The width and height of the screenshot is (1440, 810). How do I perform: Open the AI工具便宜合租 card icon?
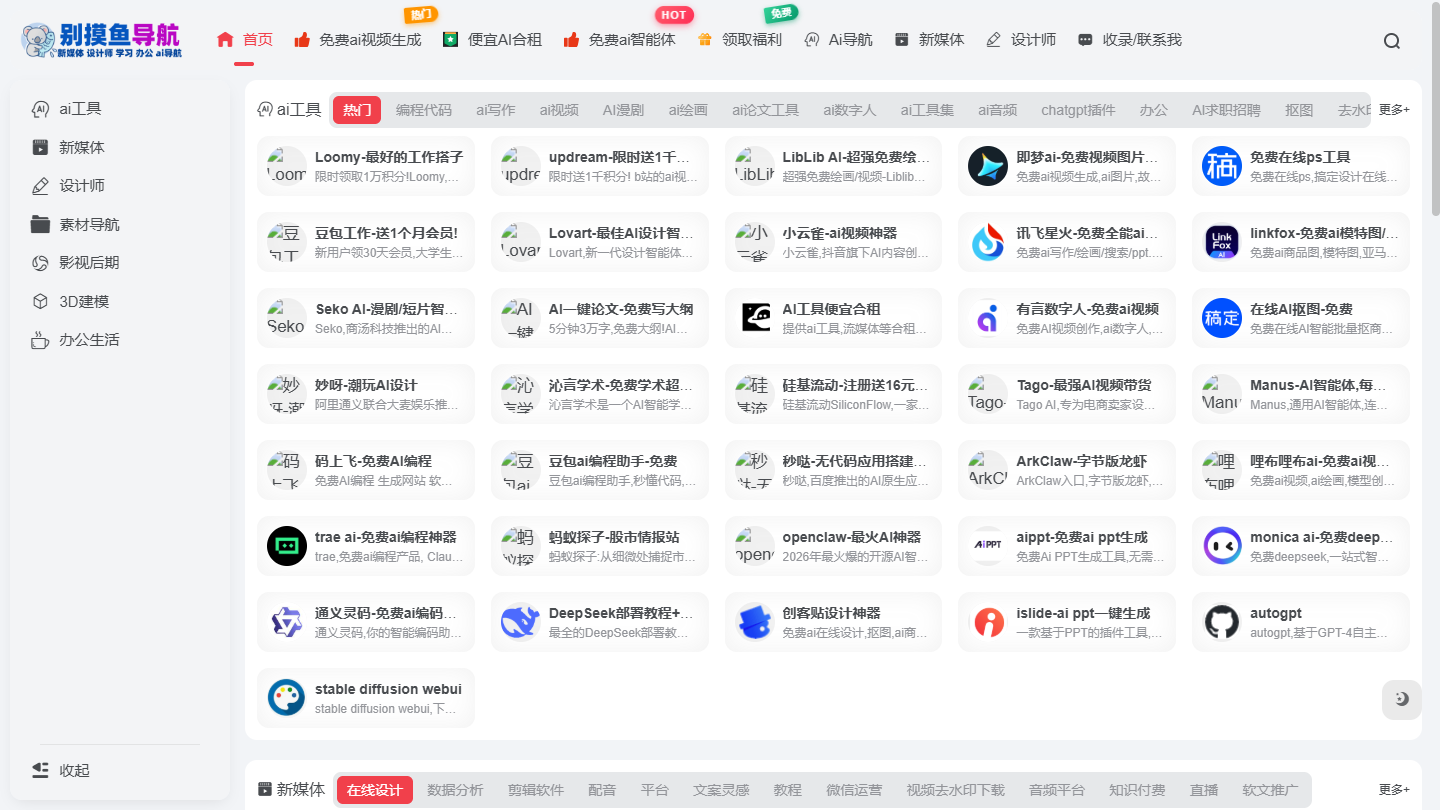[x=754, y=318]
